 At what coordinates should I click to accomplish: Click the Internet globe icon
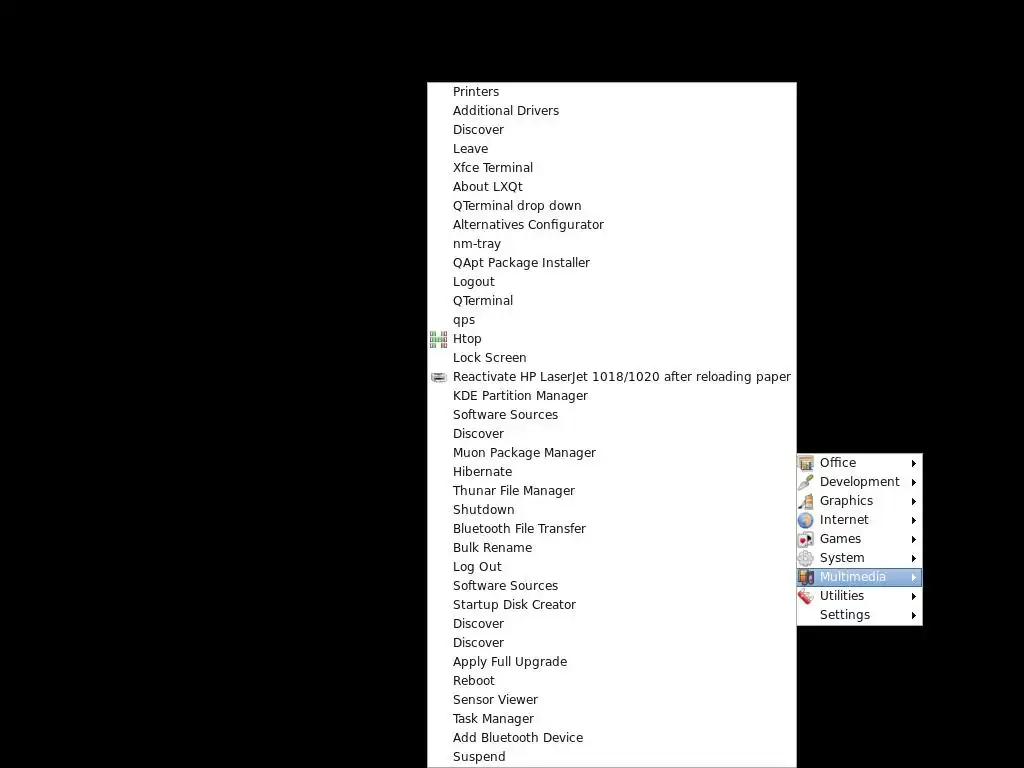[x=806, y=520]
